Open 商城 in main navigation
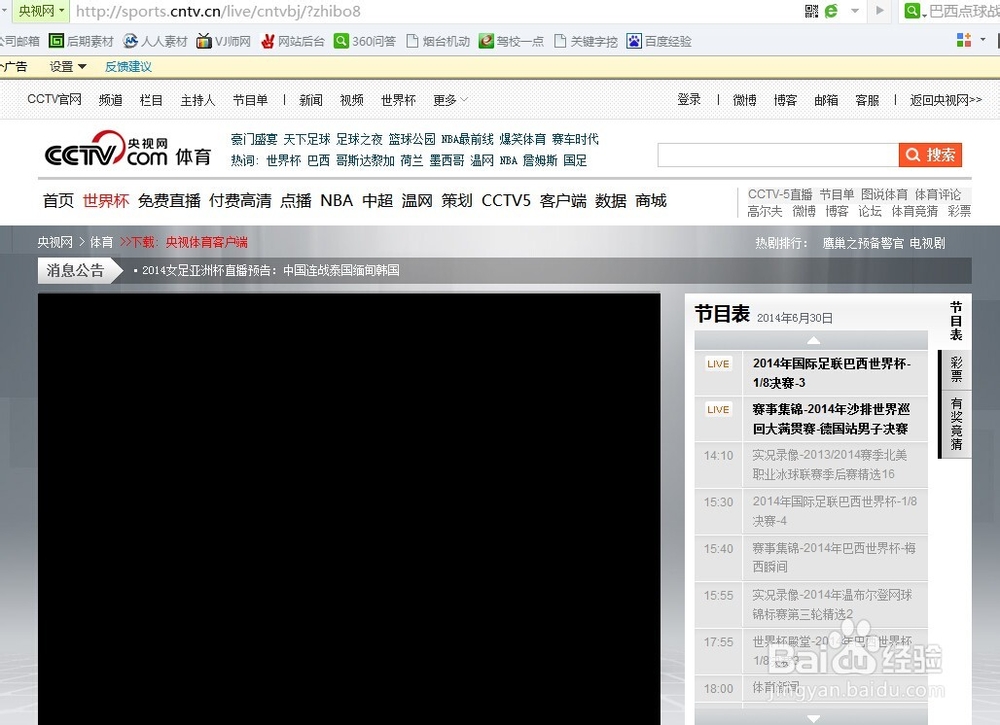Screen dimensions: 1000x725 pyautogui.click(x=651, y=201)
